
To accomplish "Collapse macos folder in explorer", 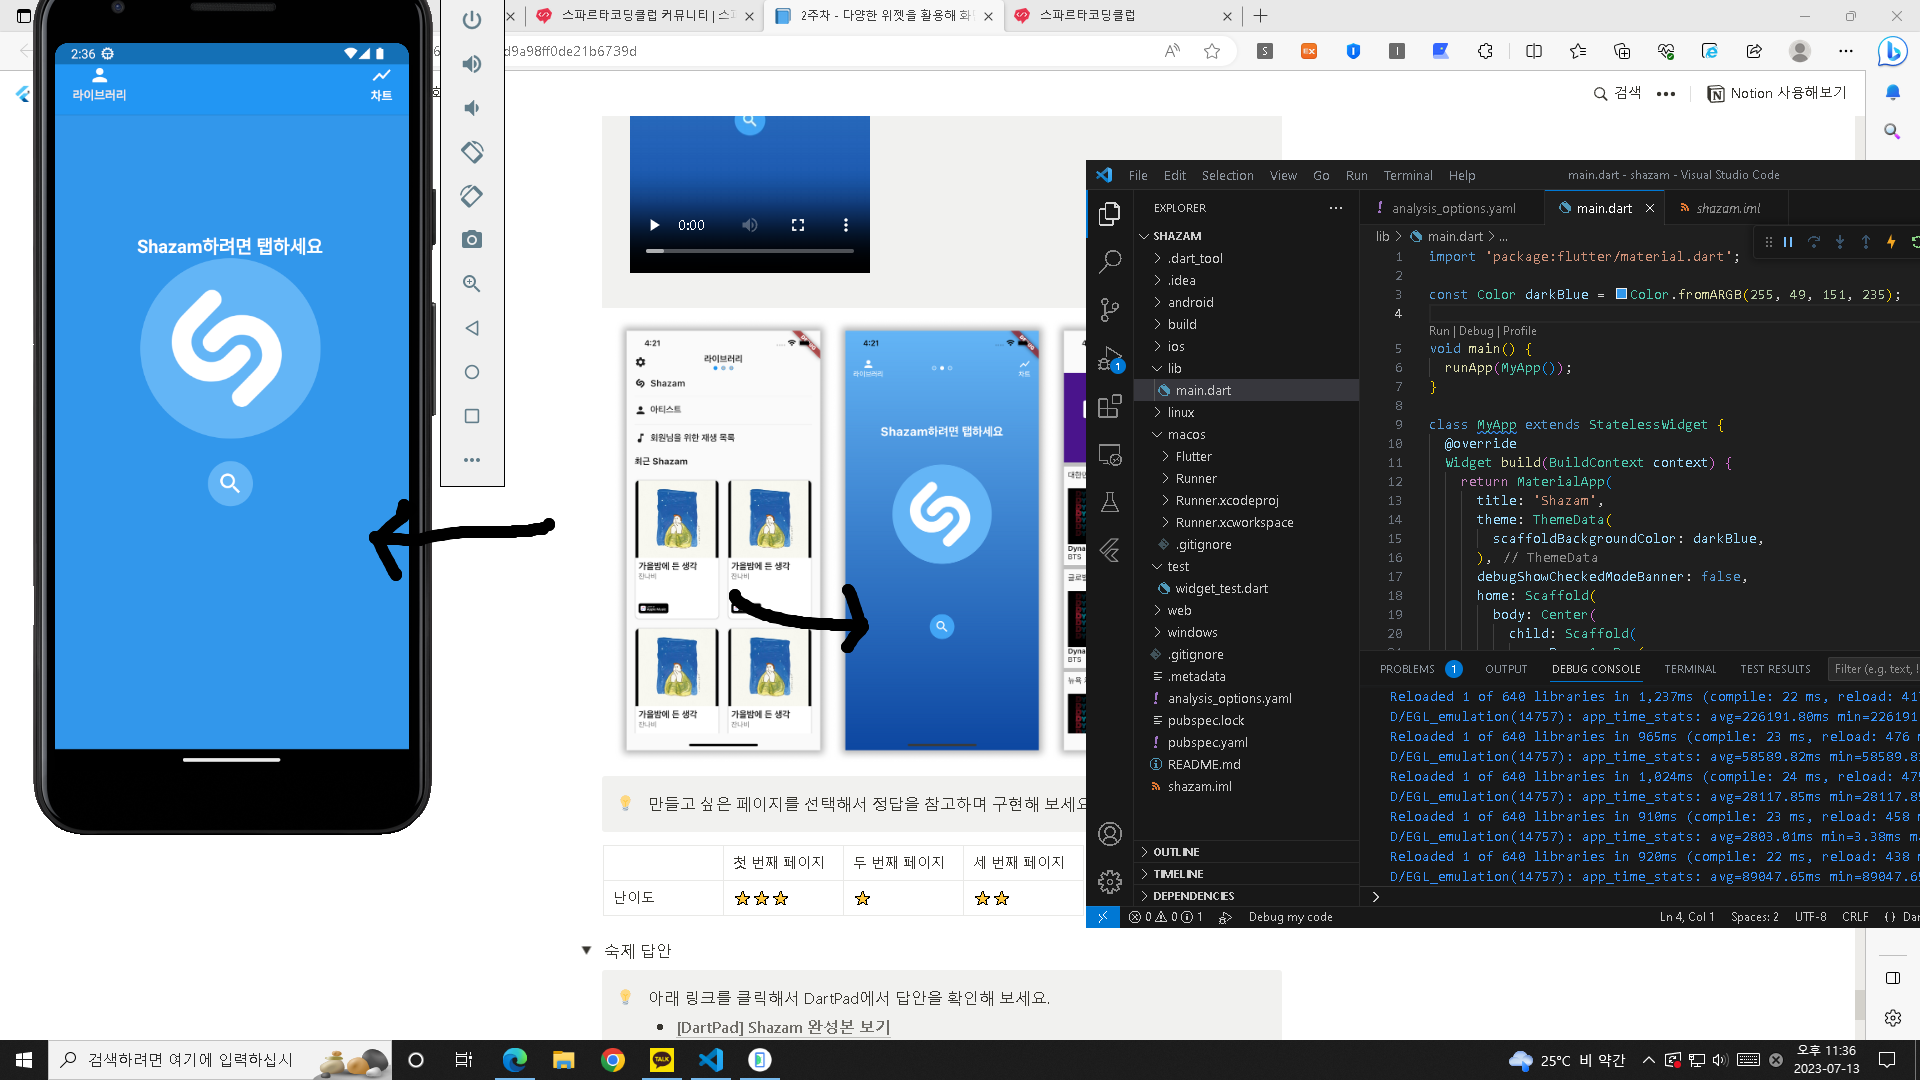I will pos(1186,434).
